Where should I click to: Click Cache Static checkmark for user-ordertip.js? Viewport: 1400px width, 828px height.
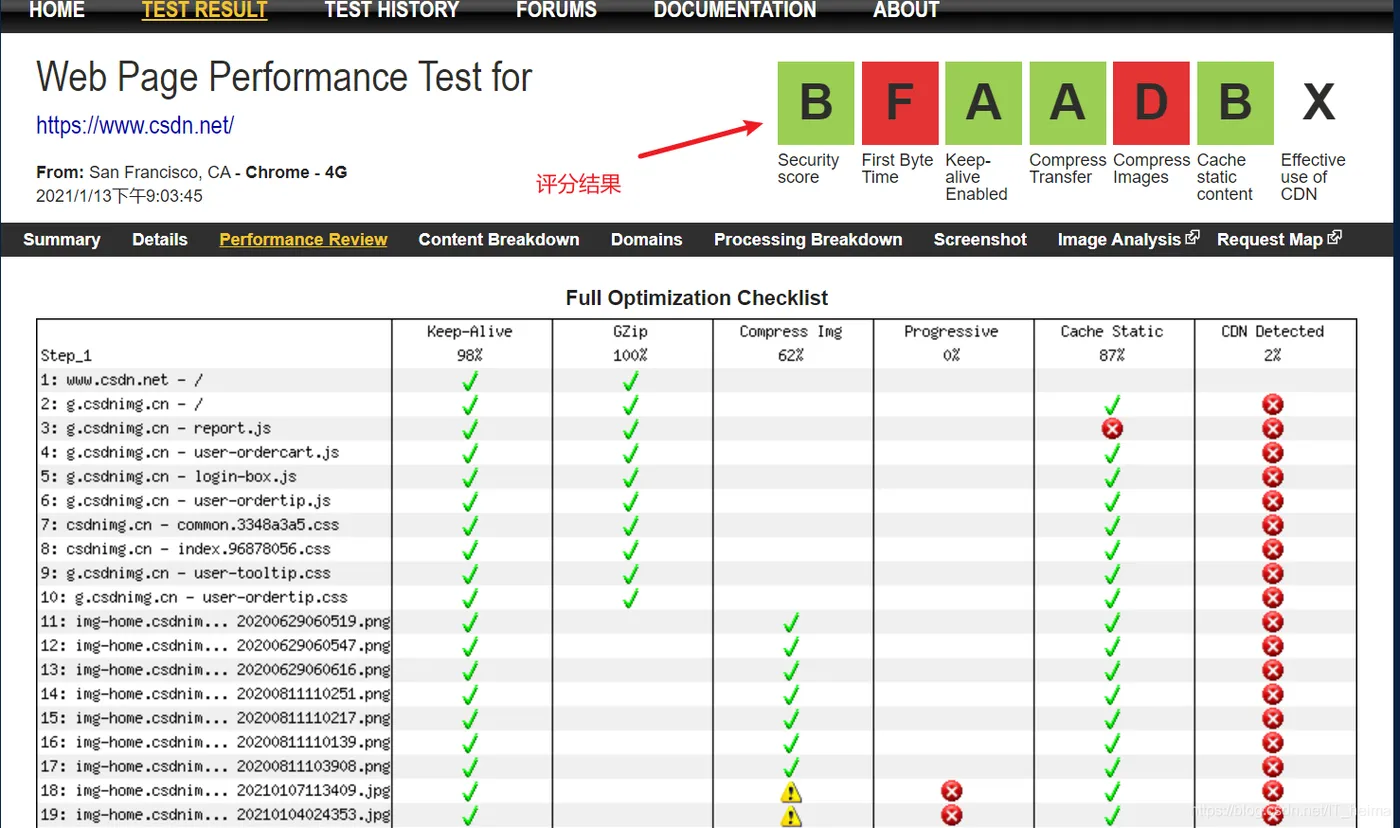1112,501
